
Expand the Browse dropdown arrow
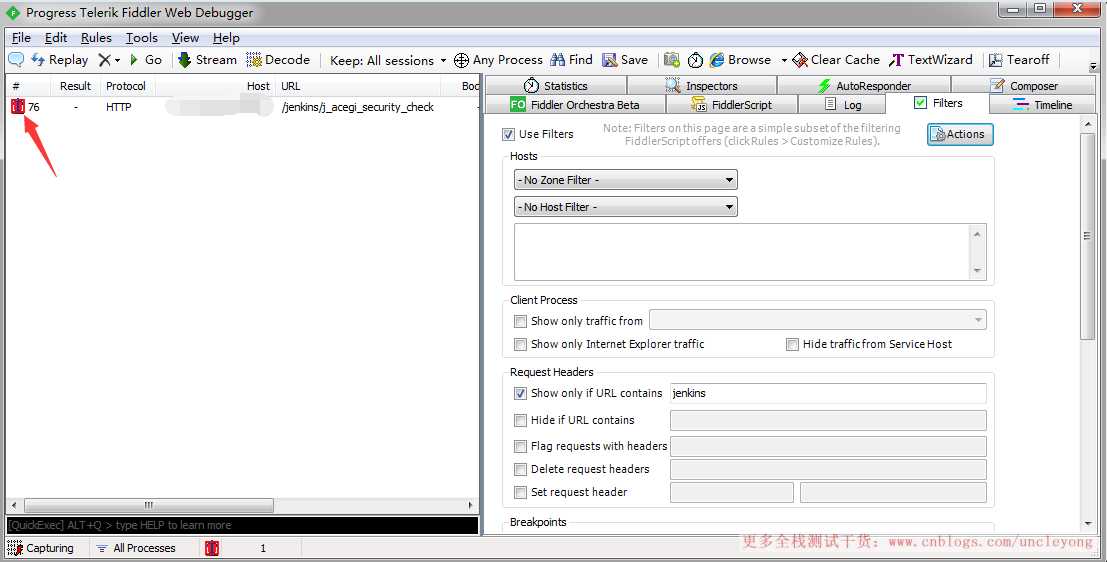pos(784,61)
